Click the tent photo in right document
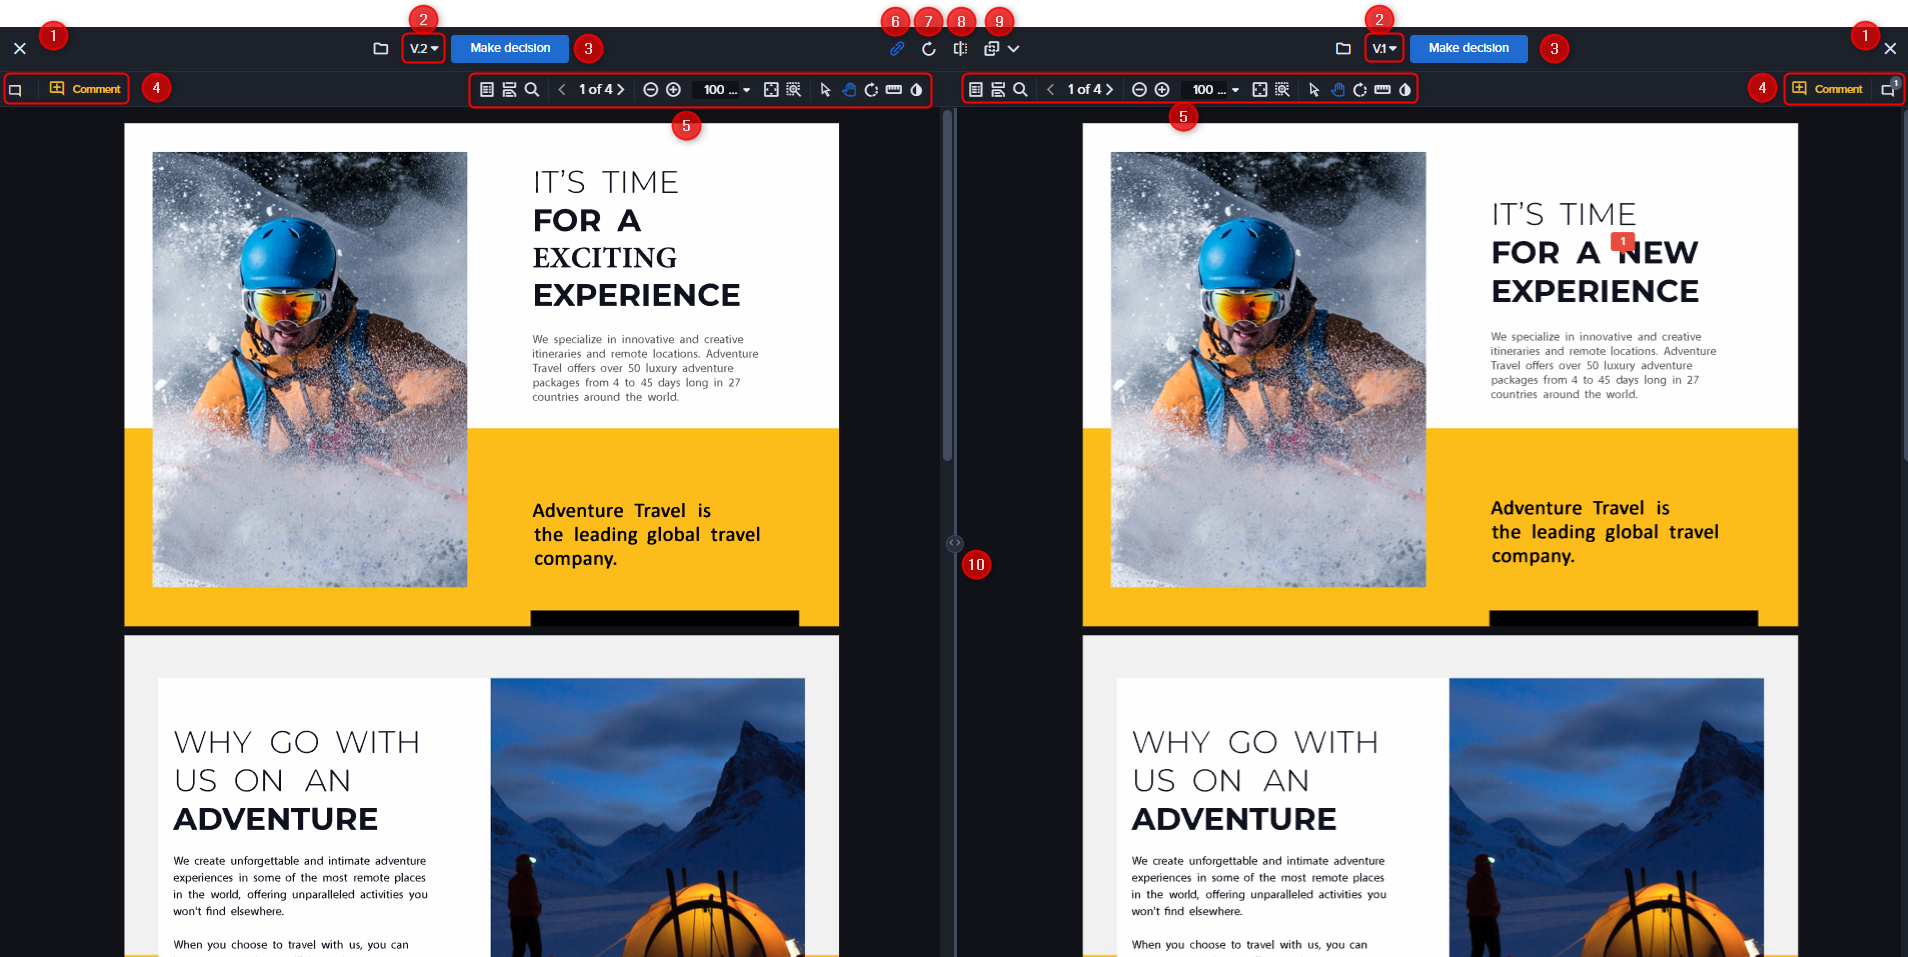Viewport: 1908px width, 957px height. [1606, 817]
